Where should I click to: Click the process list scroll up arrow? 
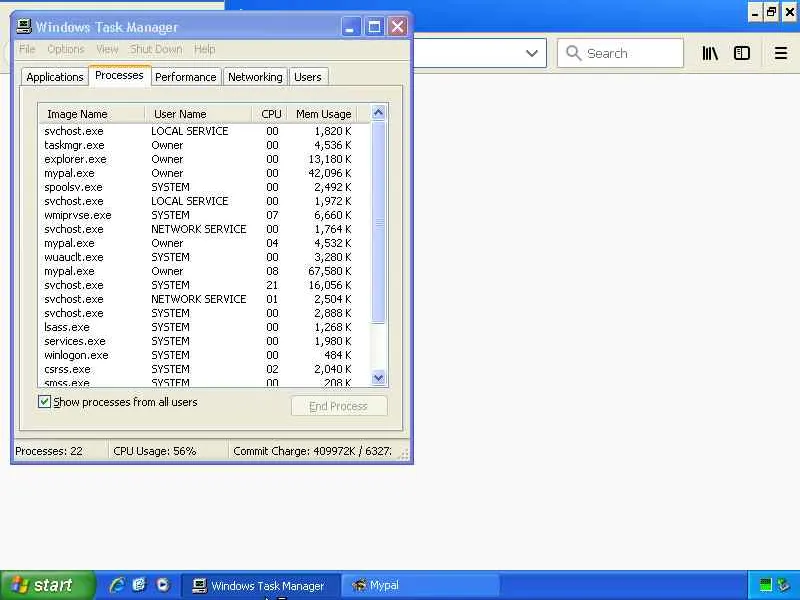[378, 112]
